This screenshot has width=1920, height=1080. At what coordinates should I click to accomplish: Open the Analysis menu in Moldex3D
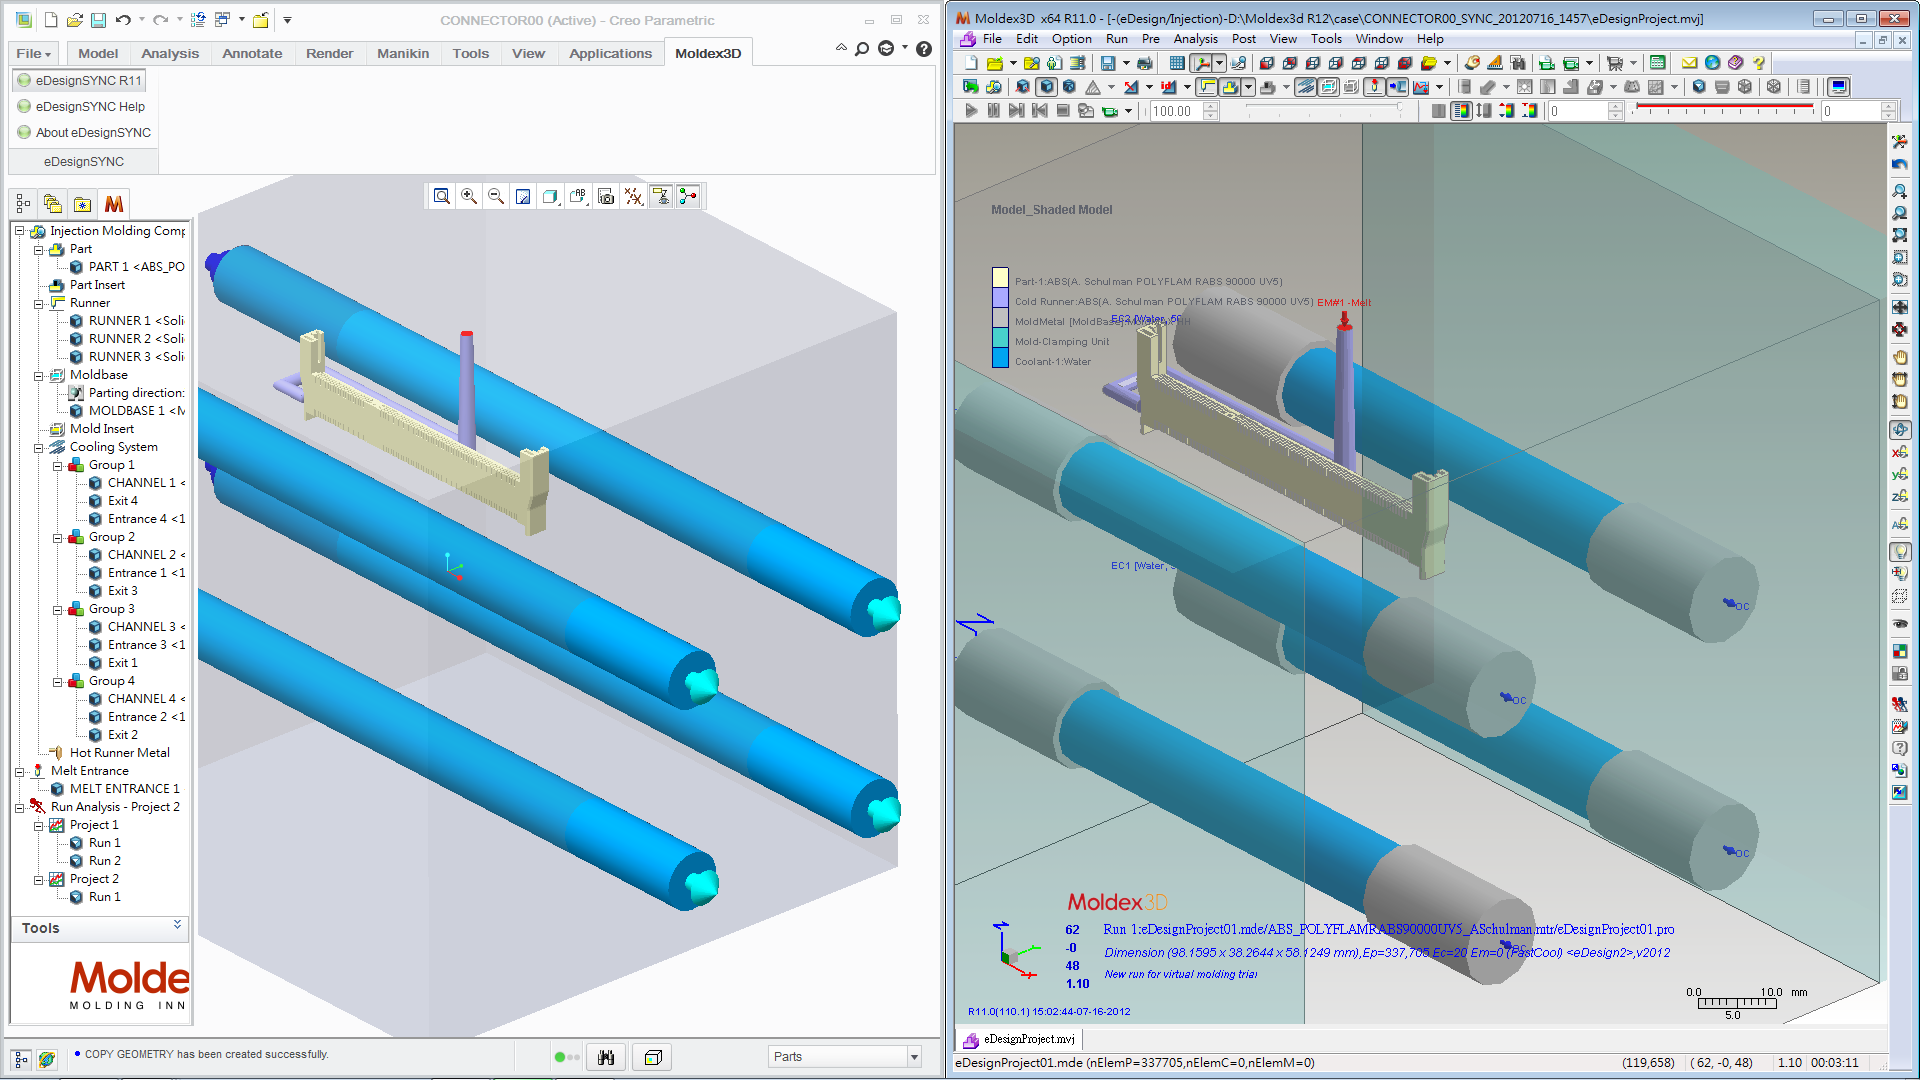coord(1195,39)
